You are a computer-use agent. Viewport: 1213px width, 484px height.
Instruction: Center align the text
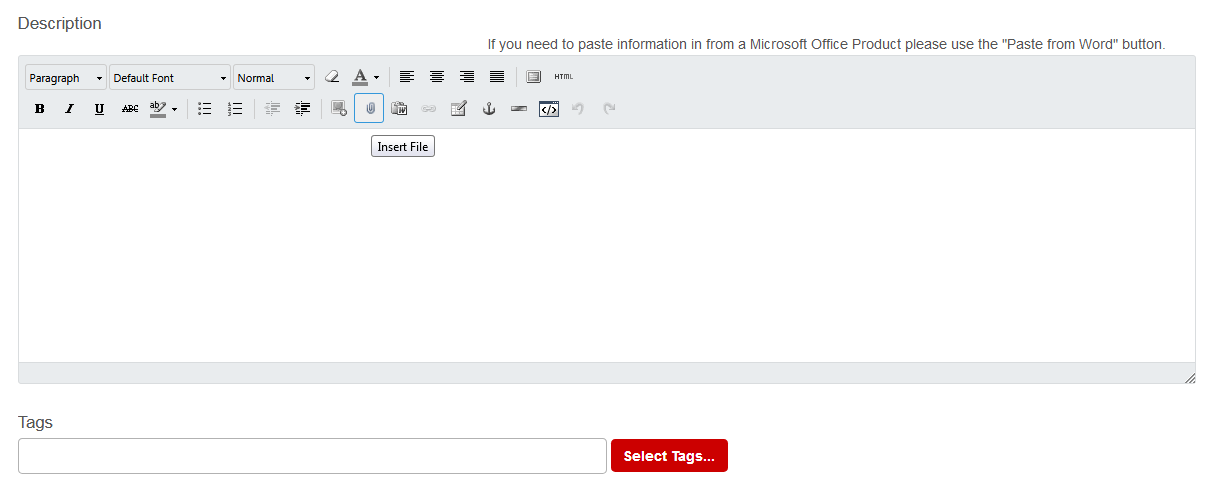437,77
